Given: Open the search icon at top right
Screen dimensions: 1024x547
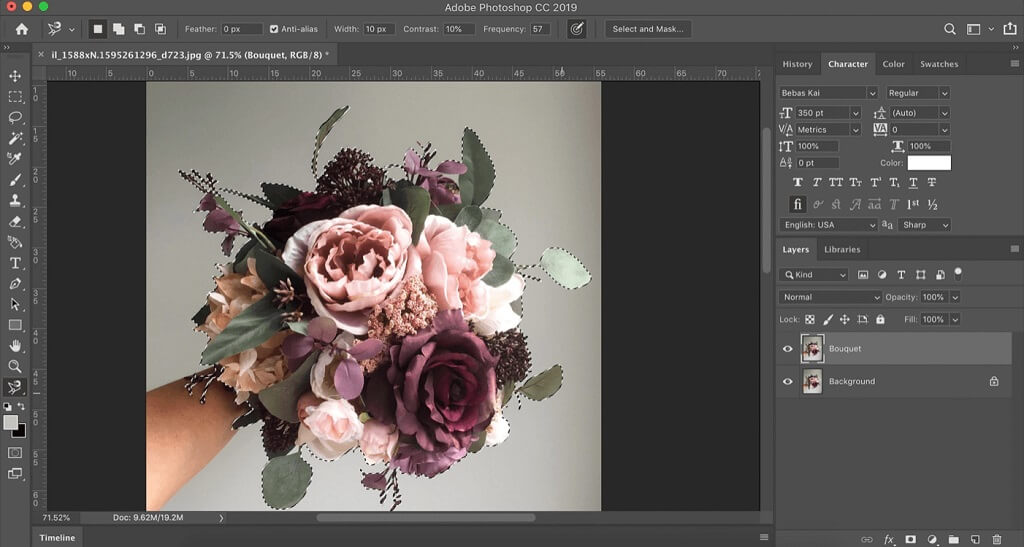Looking at the screenshot, I should 950,29.
